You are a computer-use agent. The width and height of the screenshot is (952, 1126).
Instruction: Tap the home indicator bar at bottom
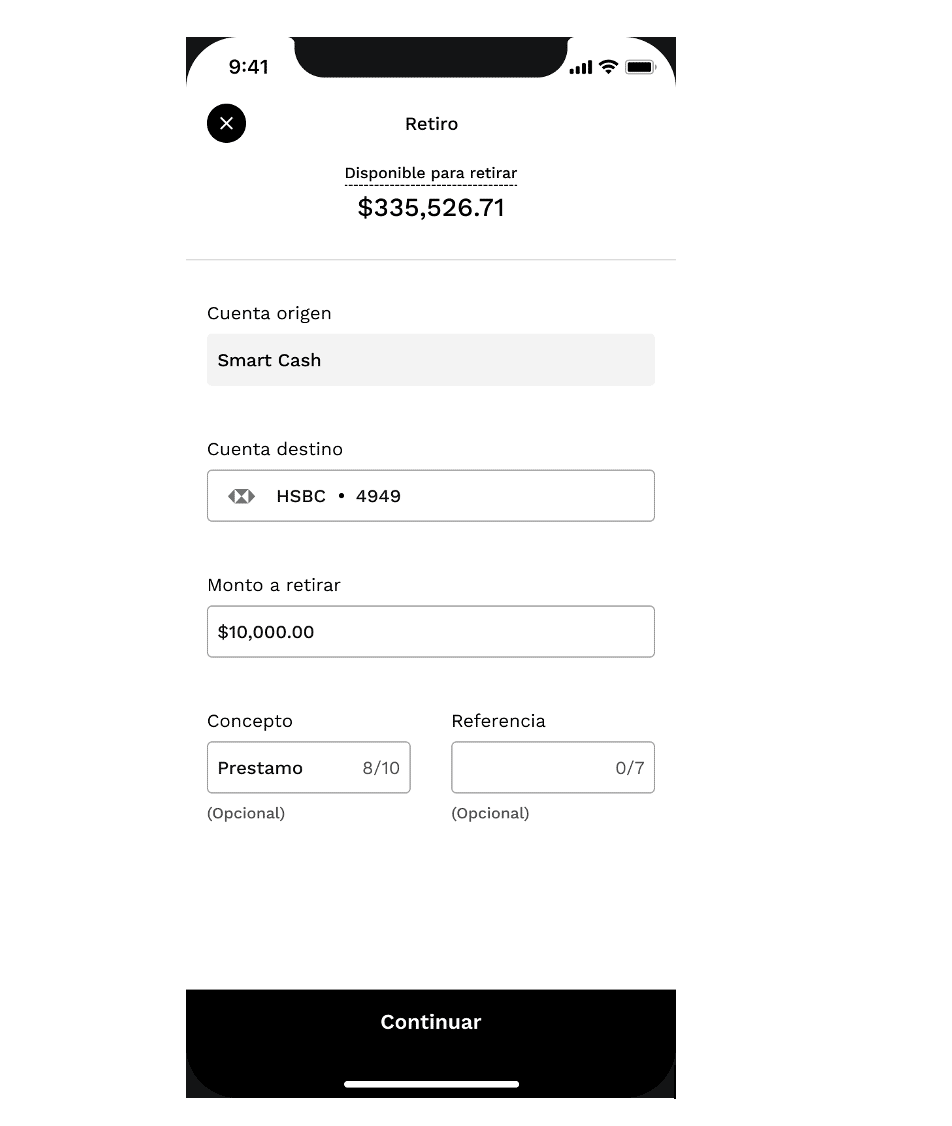[431, 1084]
